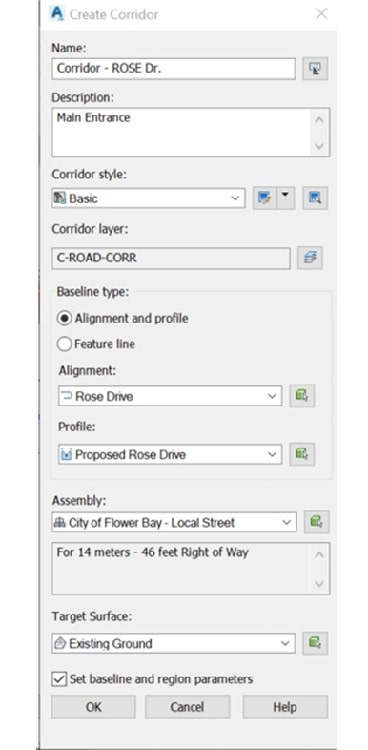This screenshot has height=750, width=368.
Task: Click the pick alignment from drawing icon
Action: click(302, 396)
